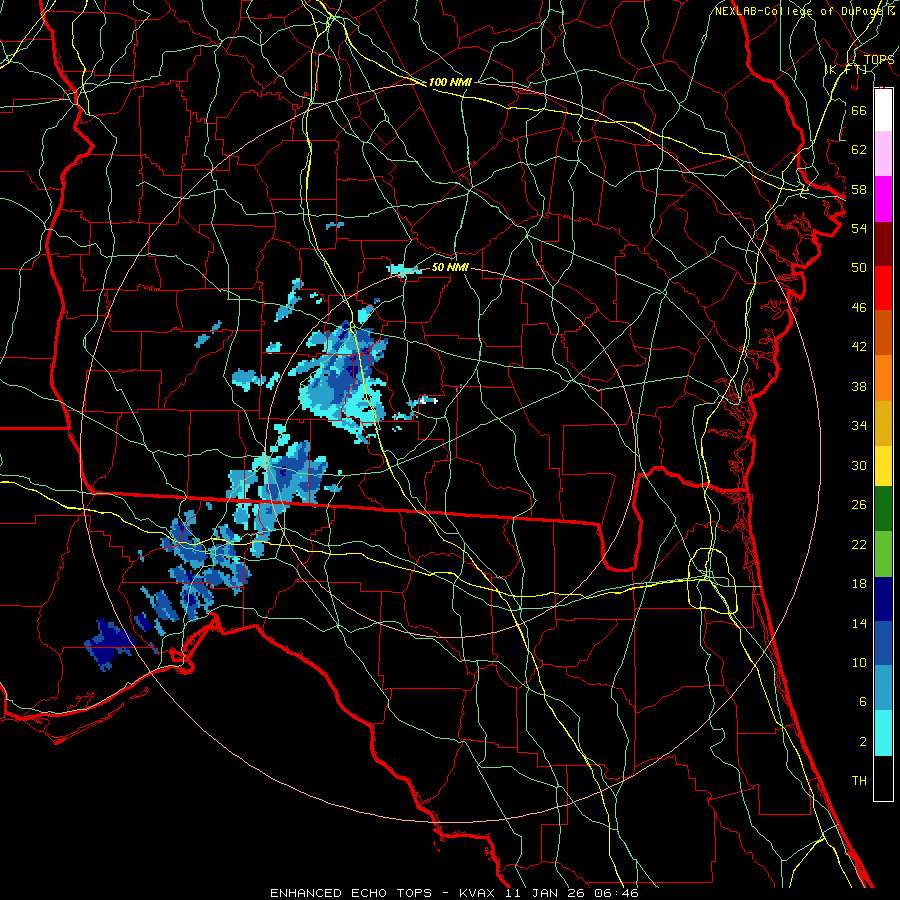
Task: Click the light green 22 kft swatch
Action: point(883,554)
